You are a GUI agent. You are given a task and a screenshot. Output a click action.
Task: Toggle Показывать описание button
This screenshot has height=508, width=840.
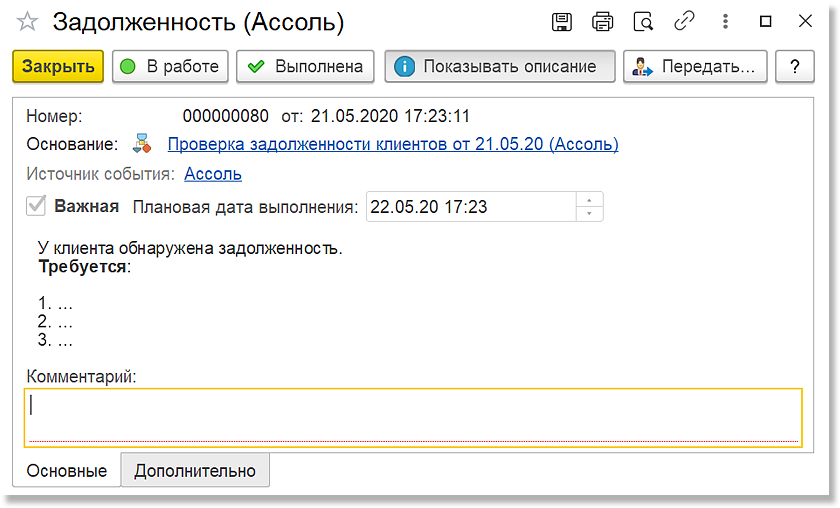[x=499, y=66]
